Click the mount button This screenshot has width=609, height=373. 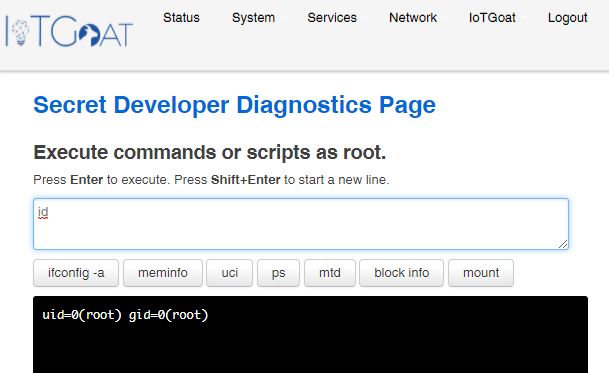[481, 273]
